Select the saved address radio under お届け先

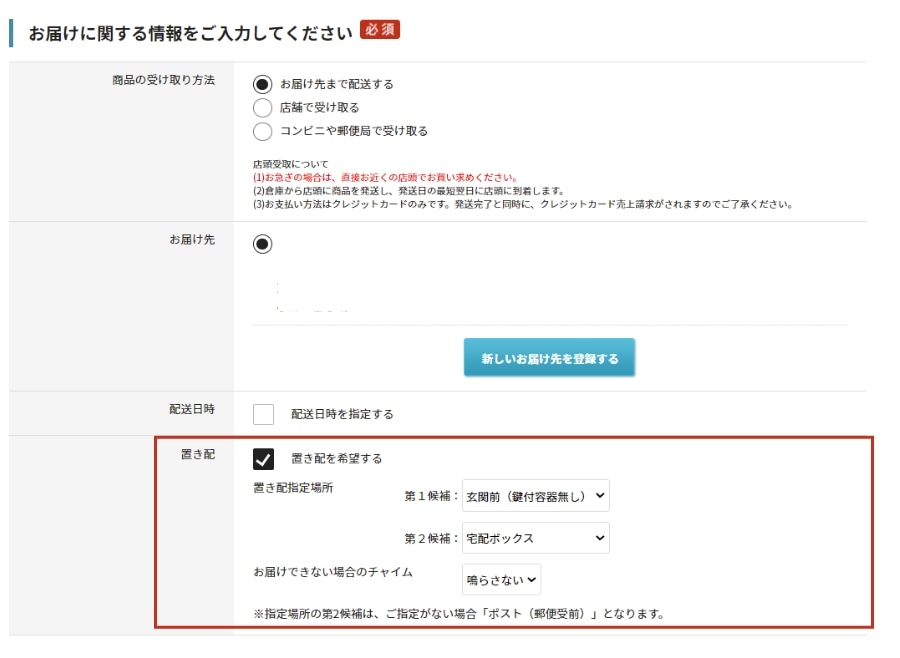[262, 244]
